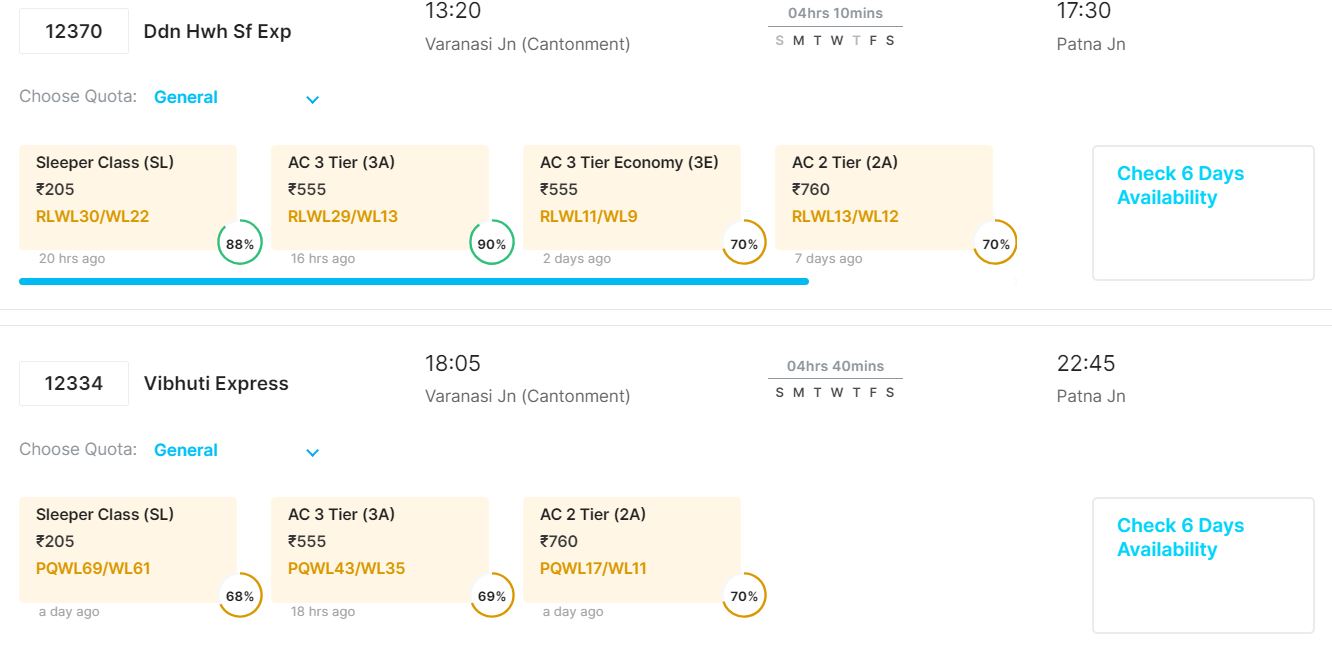The height and width of the screenshot is (645, 1332).
Task: Click 68% prediction circle on Vibhuti Sleeper
Action: 240,596
